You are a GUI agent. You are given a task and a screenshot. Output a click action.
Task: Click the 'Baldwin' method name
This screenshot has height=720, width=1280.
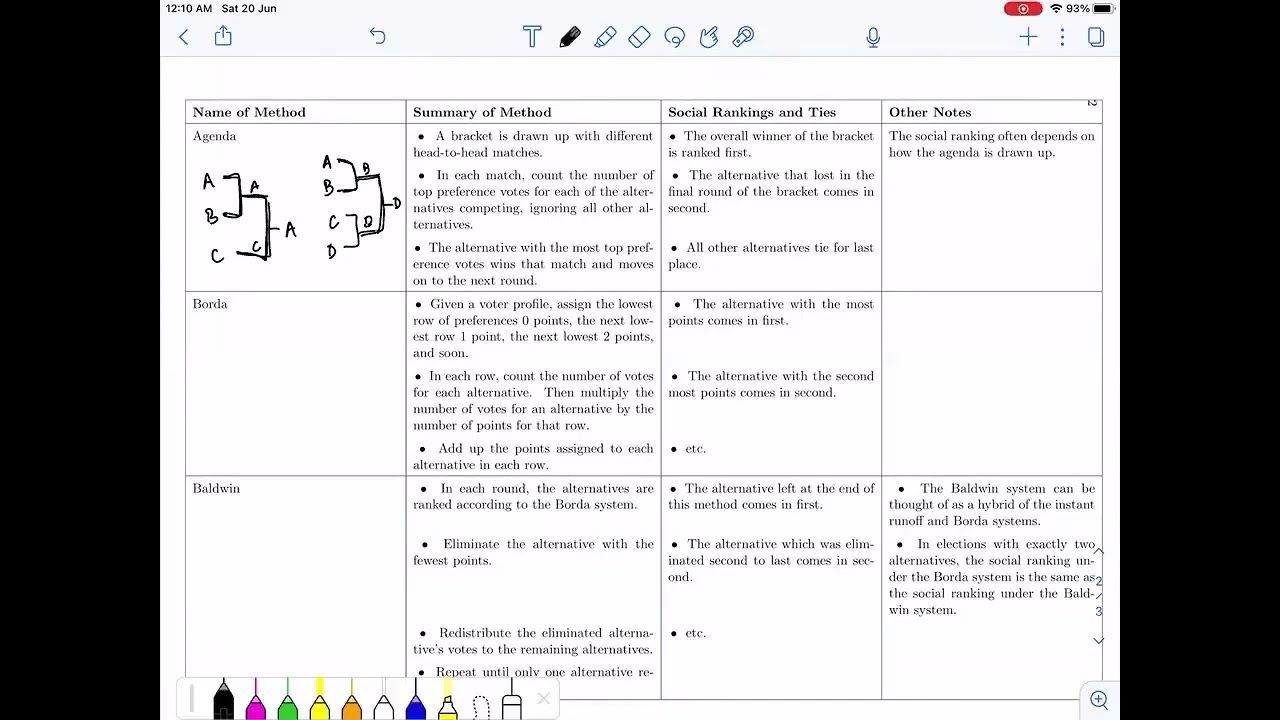(216, 488)
